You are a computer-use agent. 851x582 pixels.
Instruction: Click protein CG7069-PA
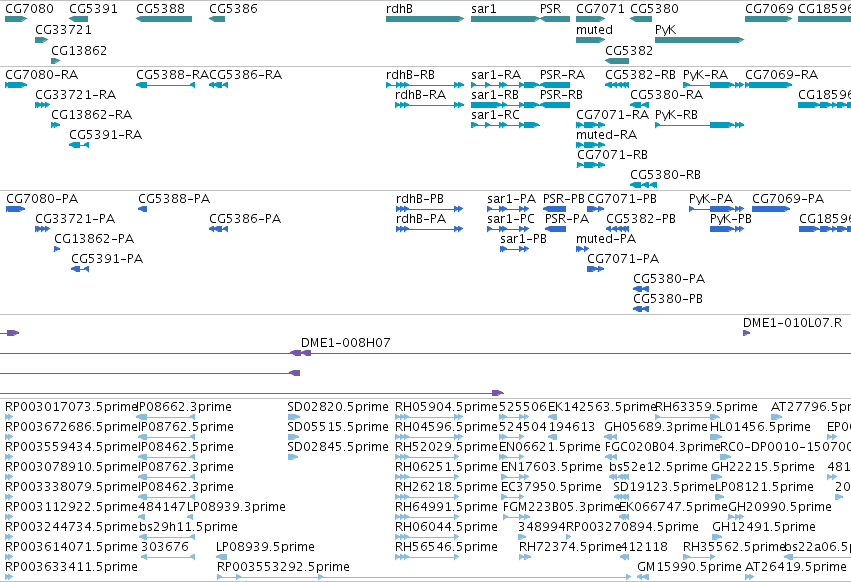(788, 199)
